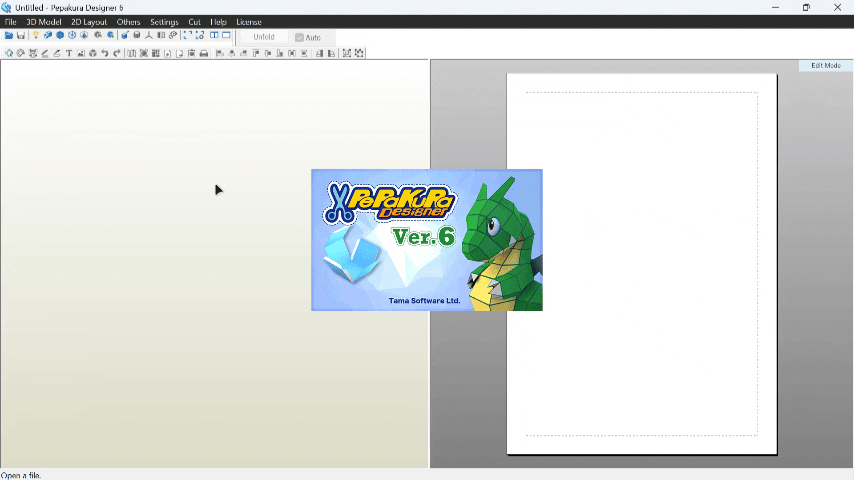
Task: Open the Settings menu
Action: [164, 22]
